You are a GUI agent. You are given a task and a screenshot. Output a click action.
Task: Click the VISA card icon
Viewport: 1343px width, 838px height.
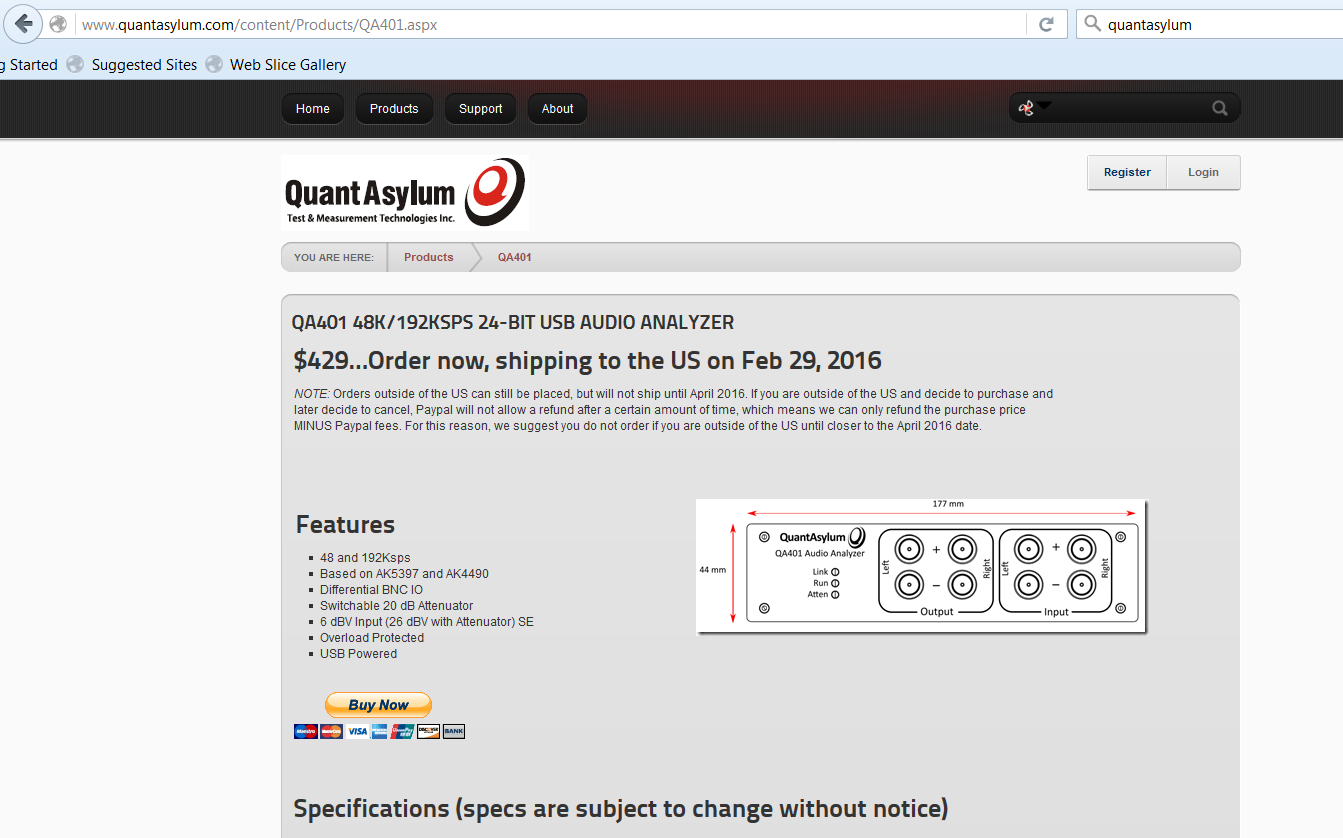pyautogui.click(x=357, y=731)
